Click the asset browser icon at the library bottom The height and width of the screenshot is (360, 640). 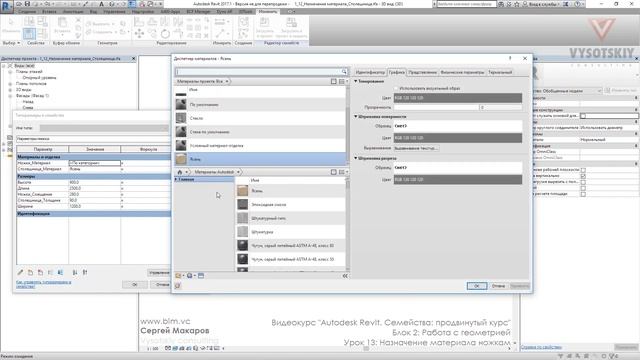point(201,276)
